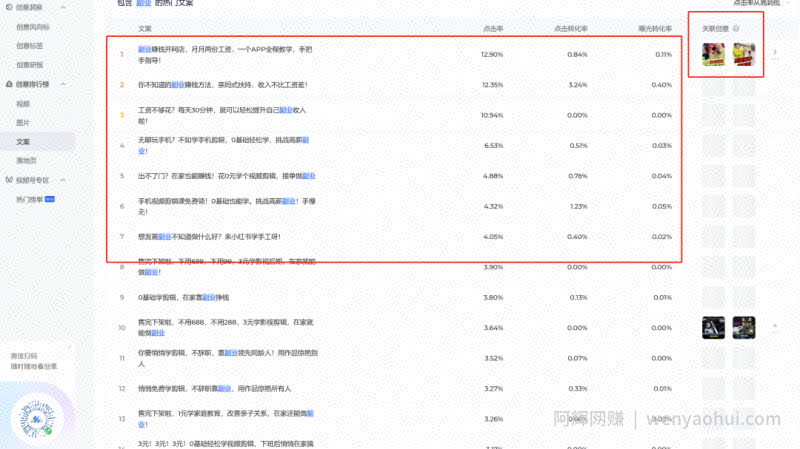Click row 2 copy text 你不知道的副业赚钱方法

pyautogui.click(x=222, y=85)
